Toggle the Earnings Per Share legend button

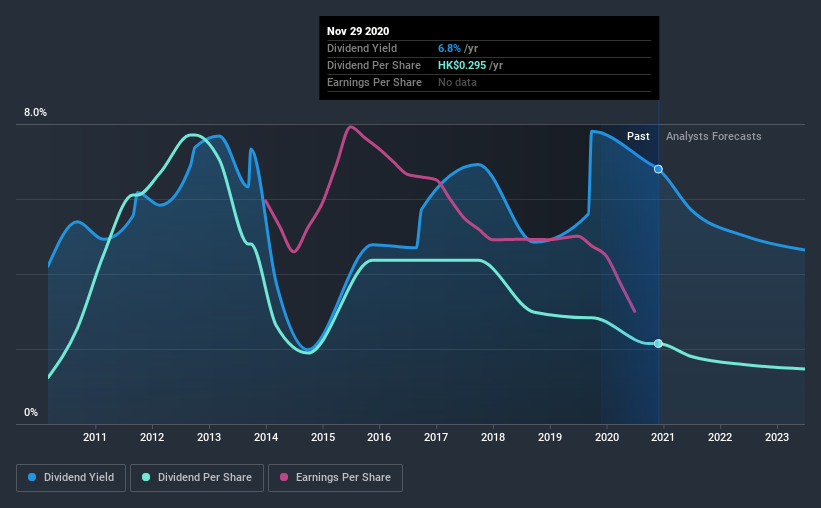pyautogui.click(x=335, y=478)
